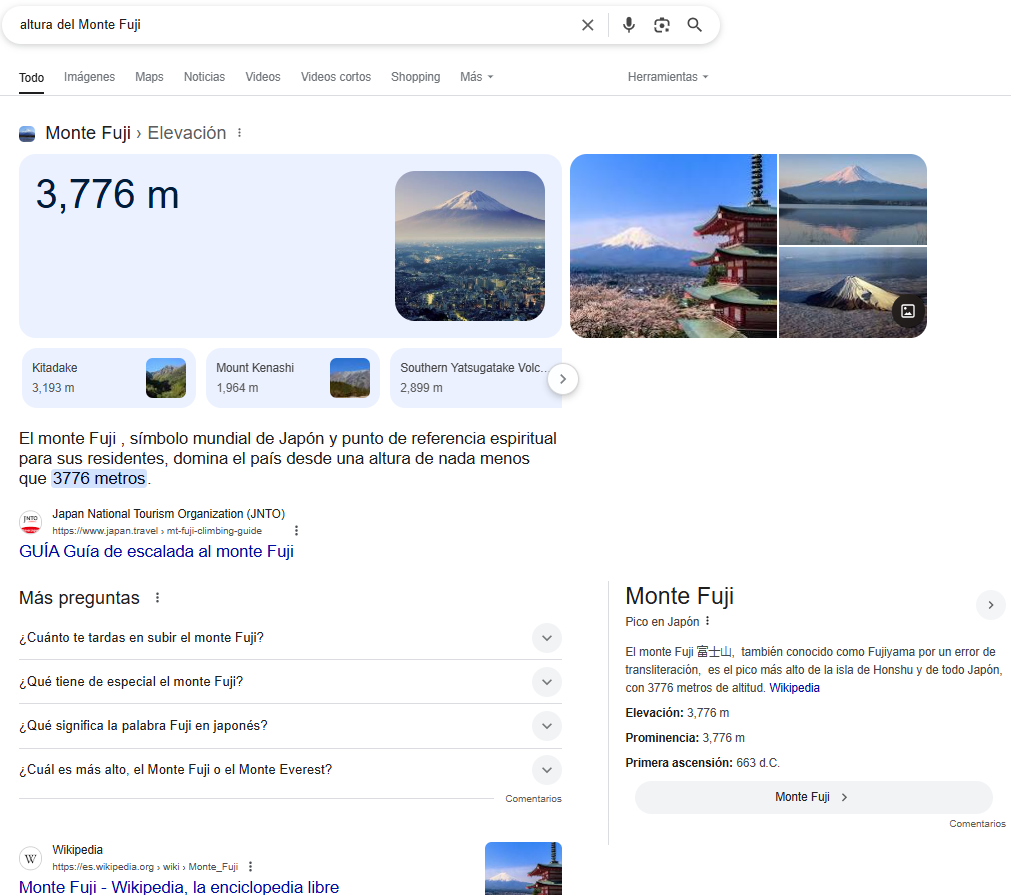Image resolution: width=1011 pixels, height=895 pixels.
Task: Select the Kitadake mountain card
Action: point(109,378)
